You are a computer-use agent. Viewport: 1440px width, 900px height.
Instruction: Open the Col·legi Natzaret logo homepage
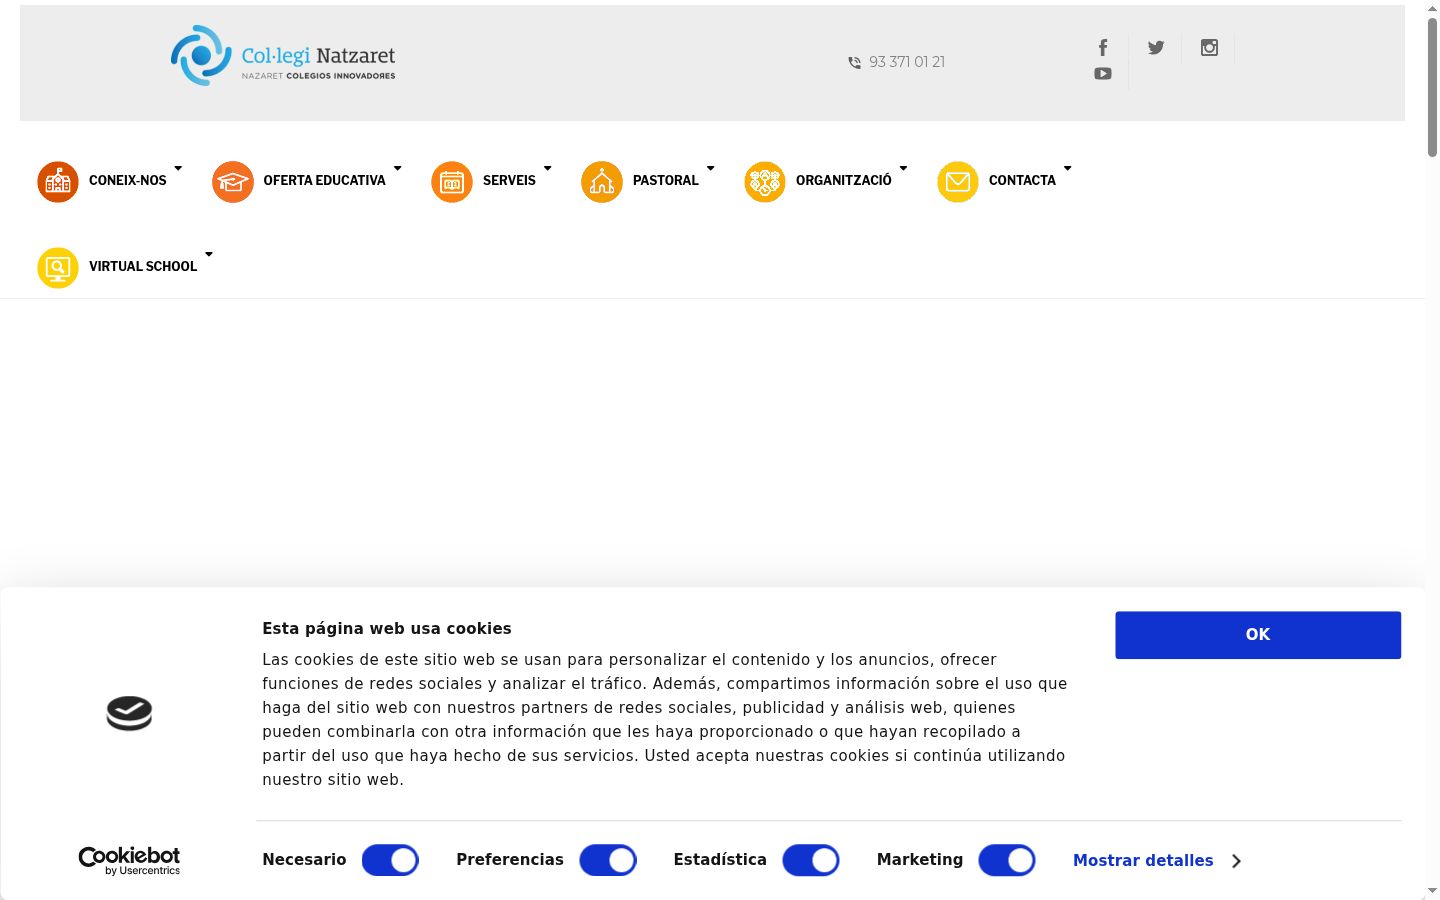[x=283, y=56]
